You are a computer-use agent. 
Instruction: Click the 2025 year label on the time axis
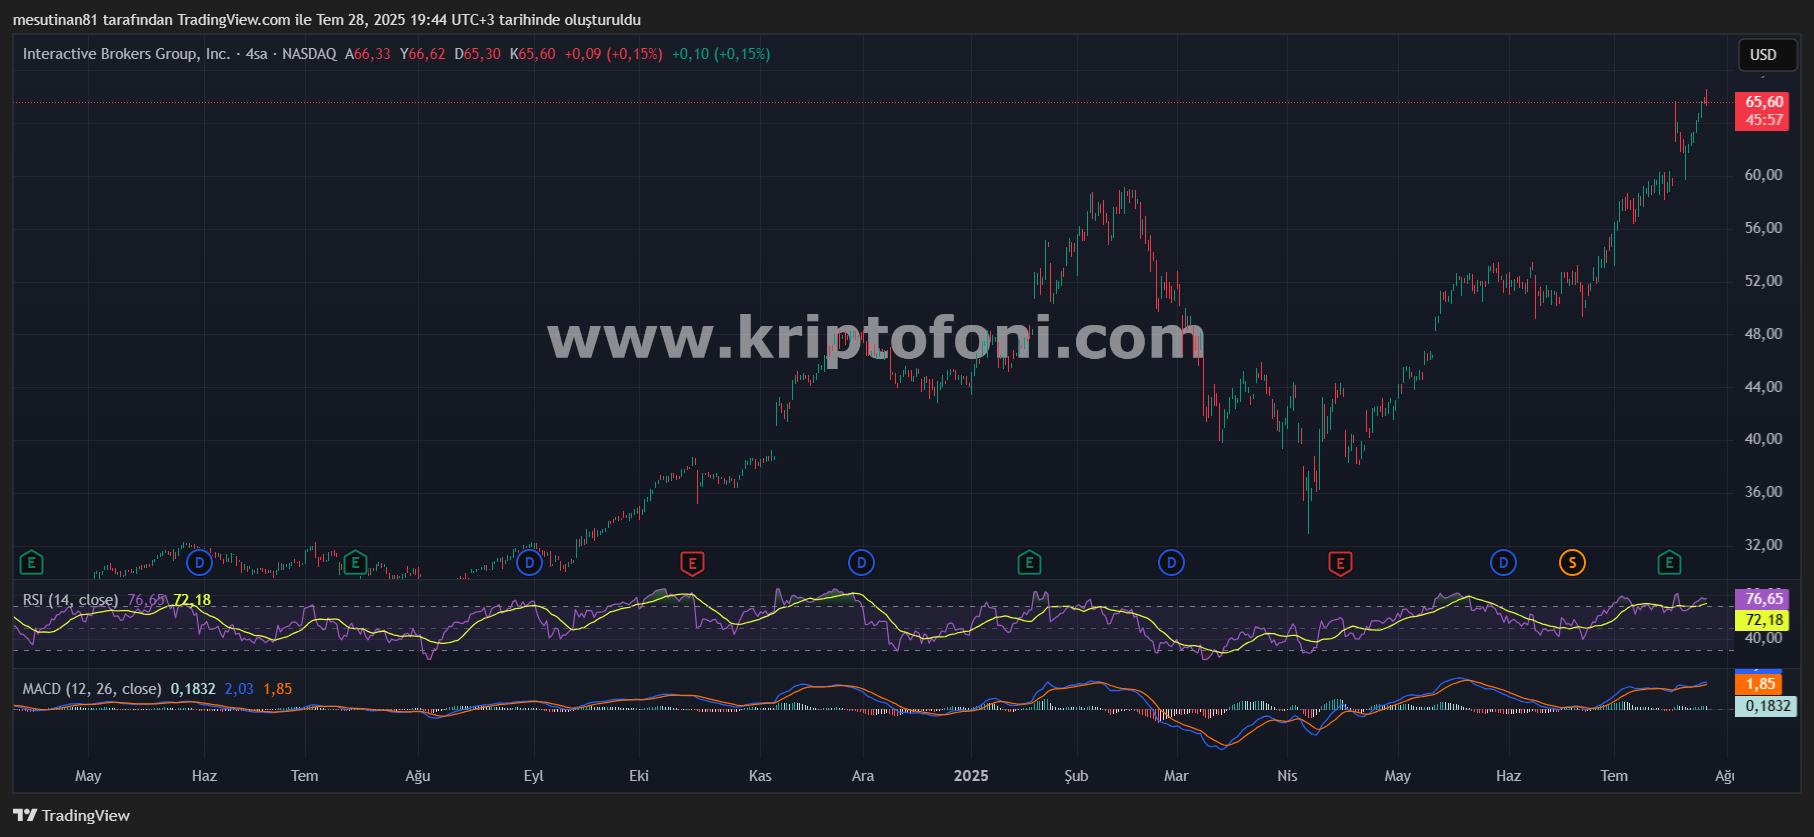[x=971, y=776]
